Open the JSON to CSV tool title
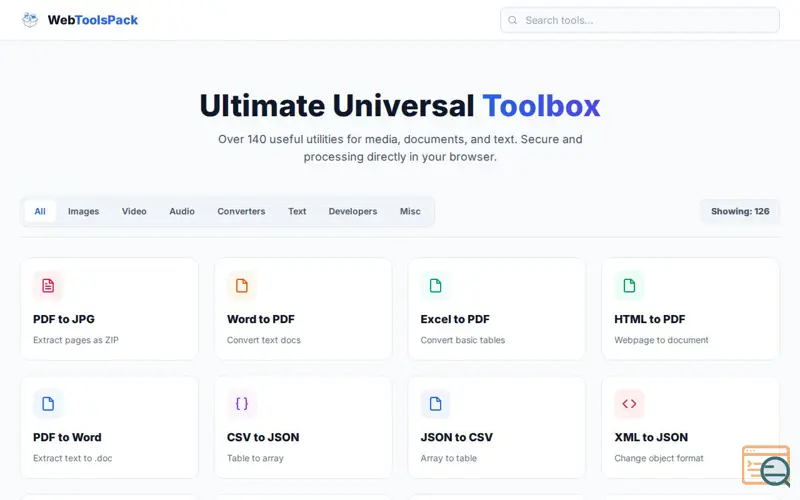 457,437
